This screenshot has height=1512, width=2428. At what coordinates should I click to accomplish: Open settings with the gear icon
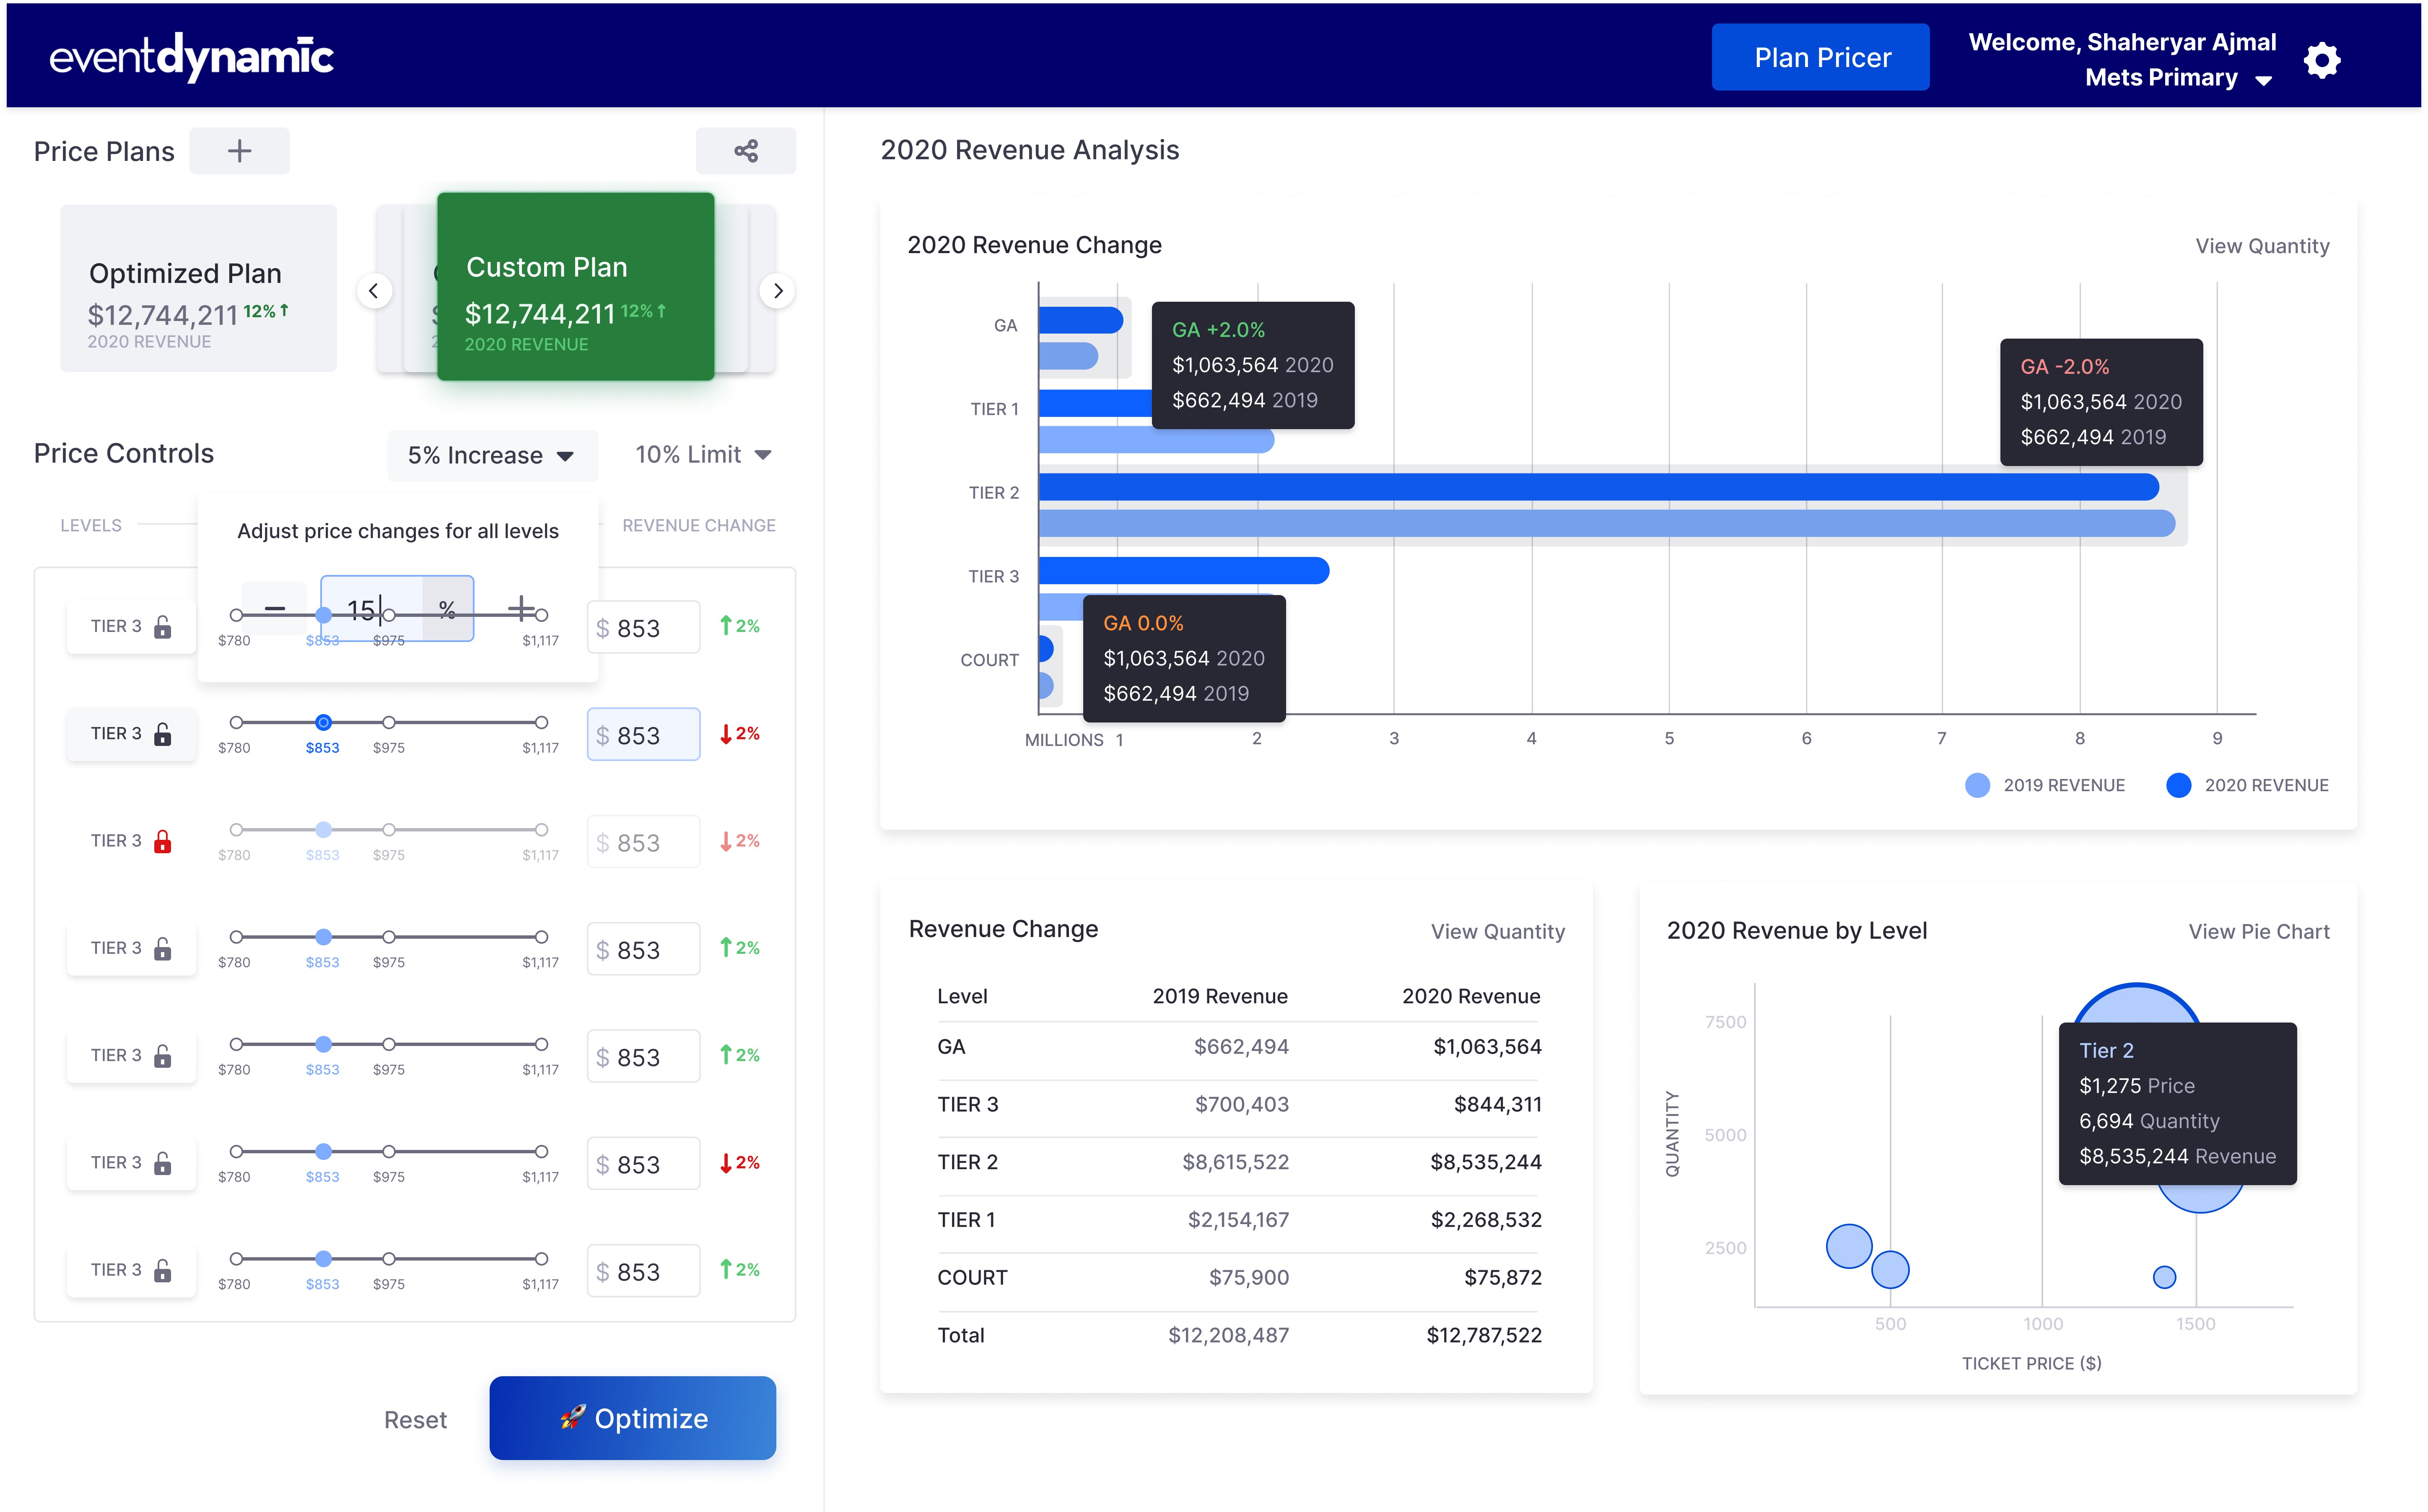pyautogui.click(x=2321, y=60)
